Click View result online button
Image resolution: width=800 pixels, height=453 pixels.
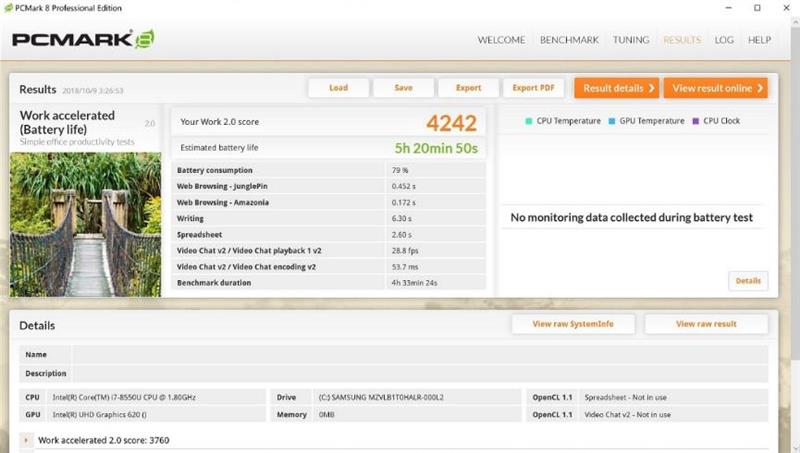(715, 88)
